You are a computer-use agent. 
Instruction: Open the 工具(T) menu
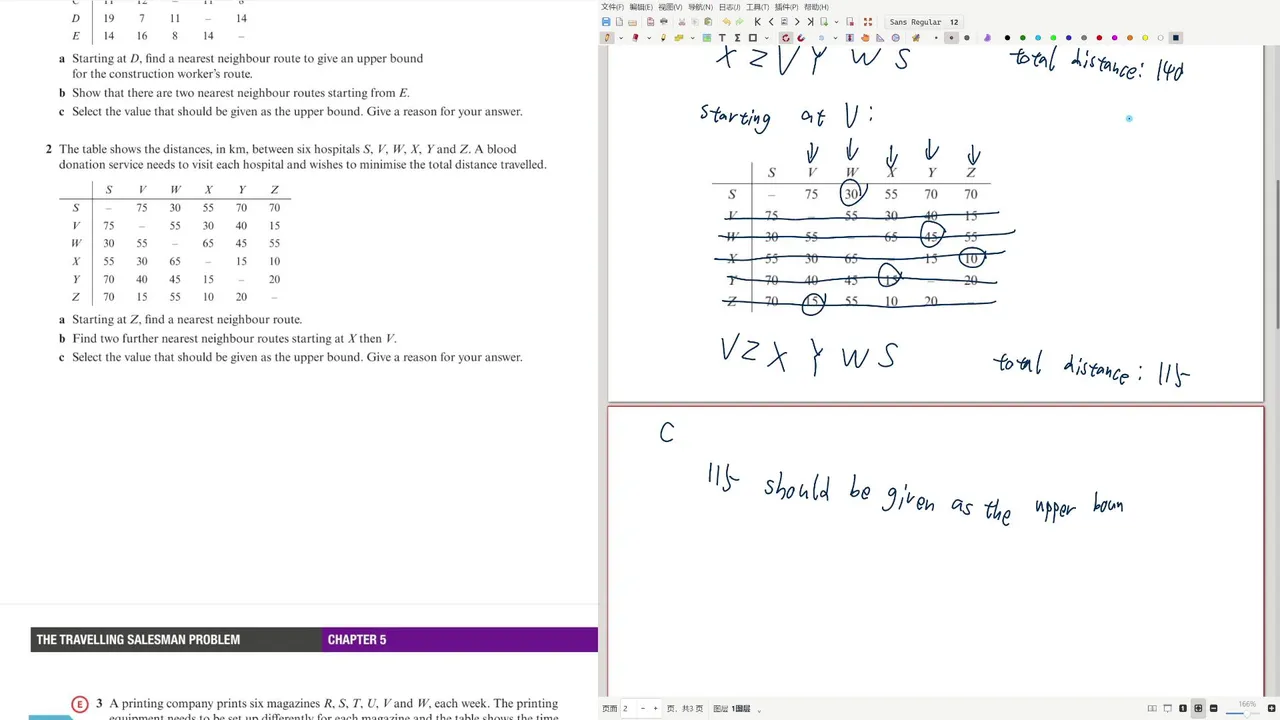[757, 7]
